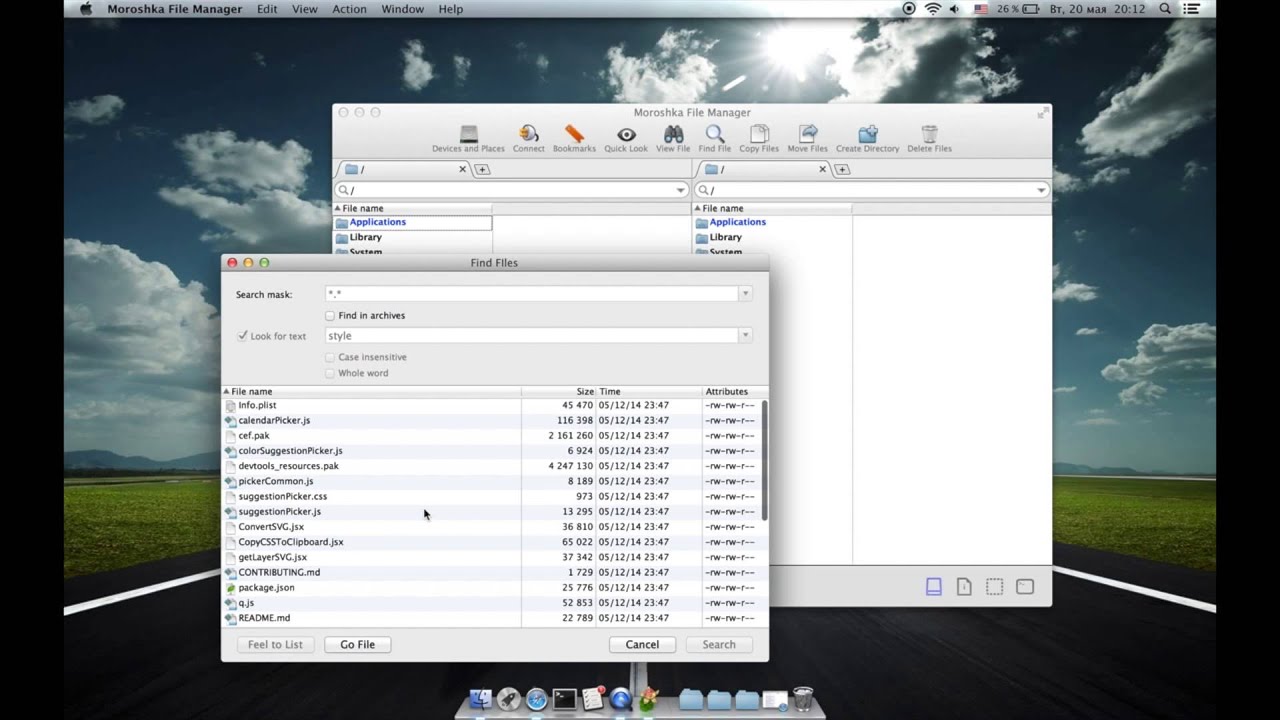This screenshot has height=720, width=1280.
Task: Click the Cancel button
Action: tap(642, 645)
